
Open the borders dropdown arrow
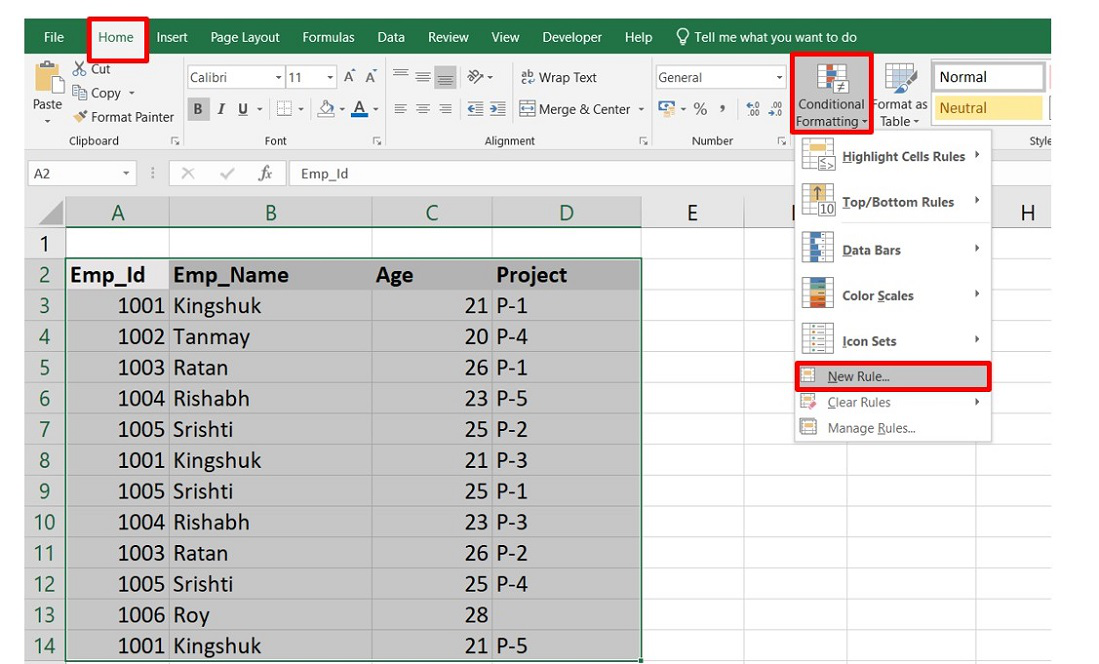click(301, 109)
